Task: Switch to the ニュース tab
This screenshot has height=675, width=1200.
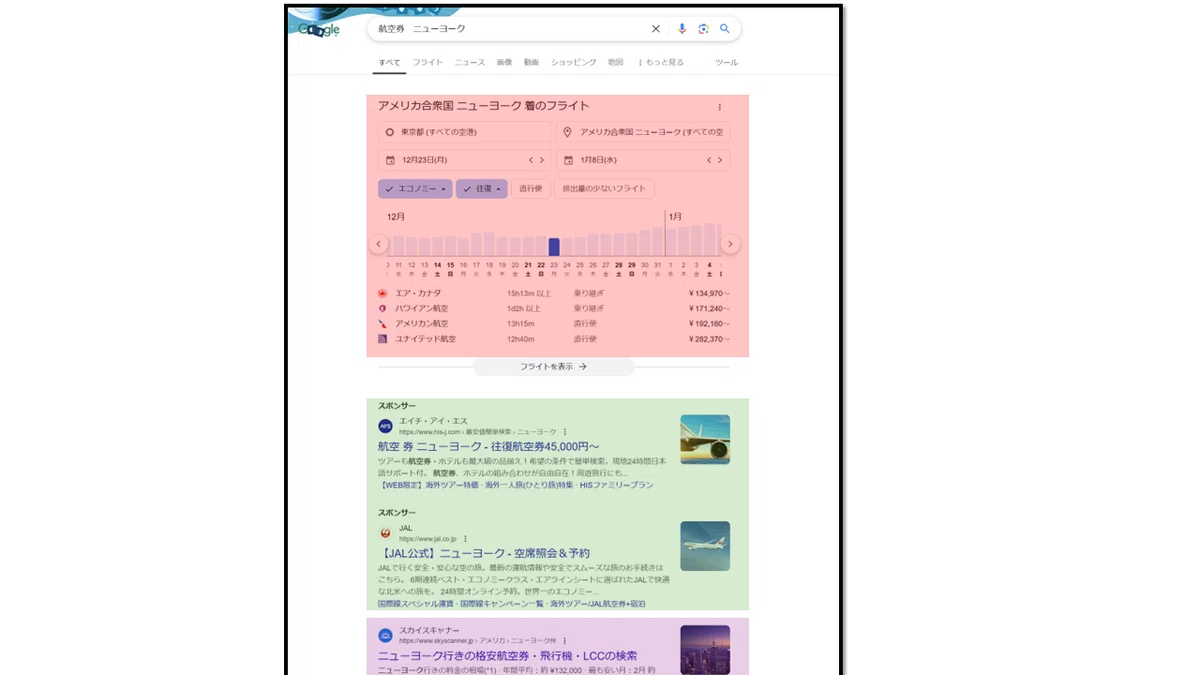Action: (x=469, y=62)
